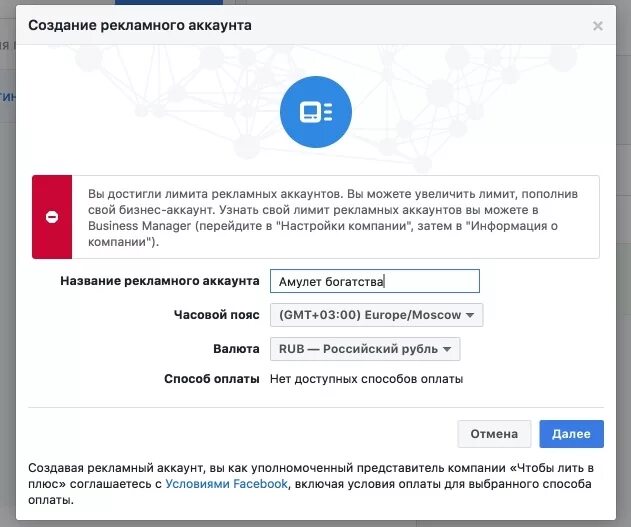Open the Условиями Facebook link
Image resolution: width=631 pixels, height=527 pixels.
pyautogui.click(x=227, y=484)
